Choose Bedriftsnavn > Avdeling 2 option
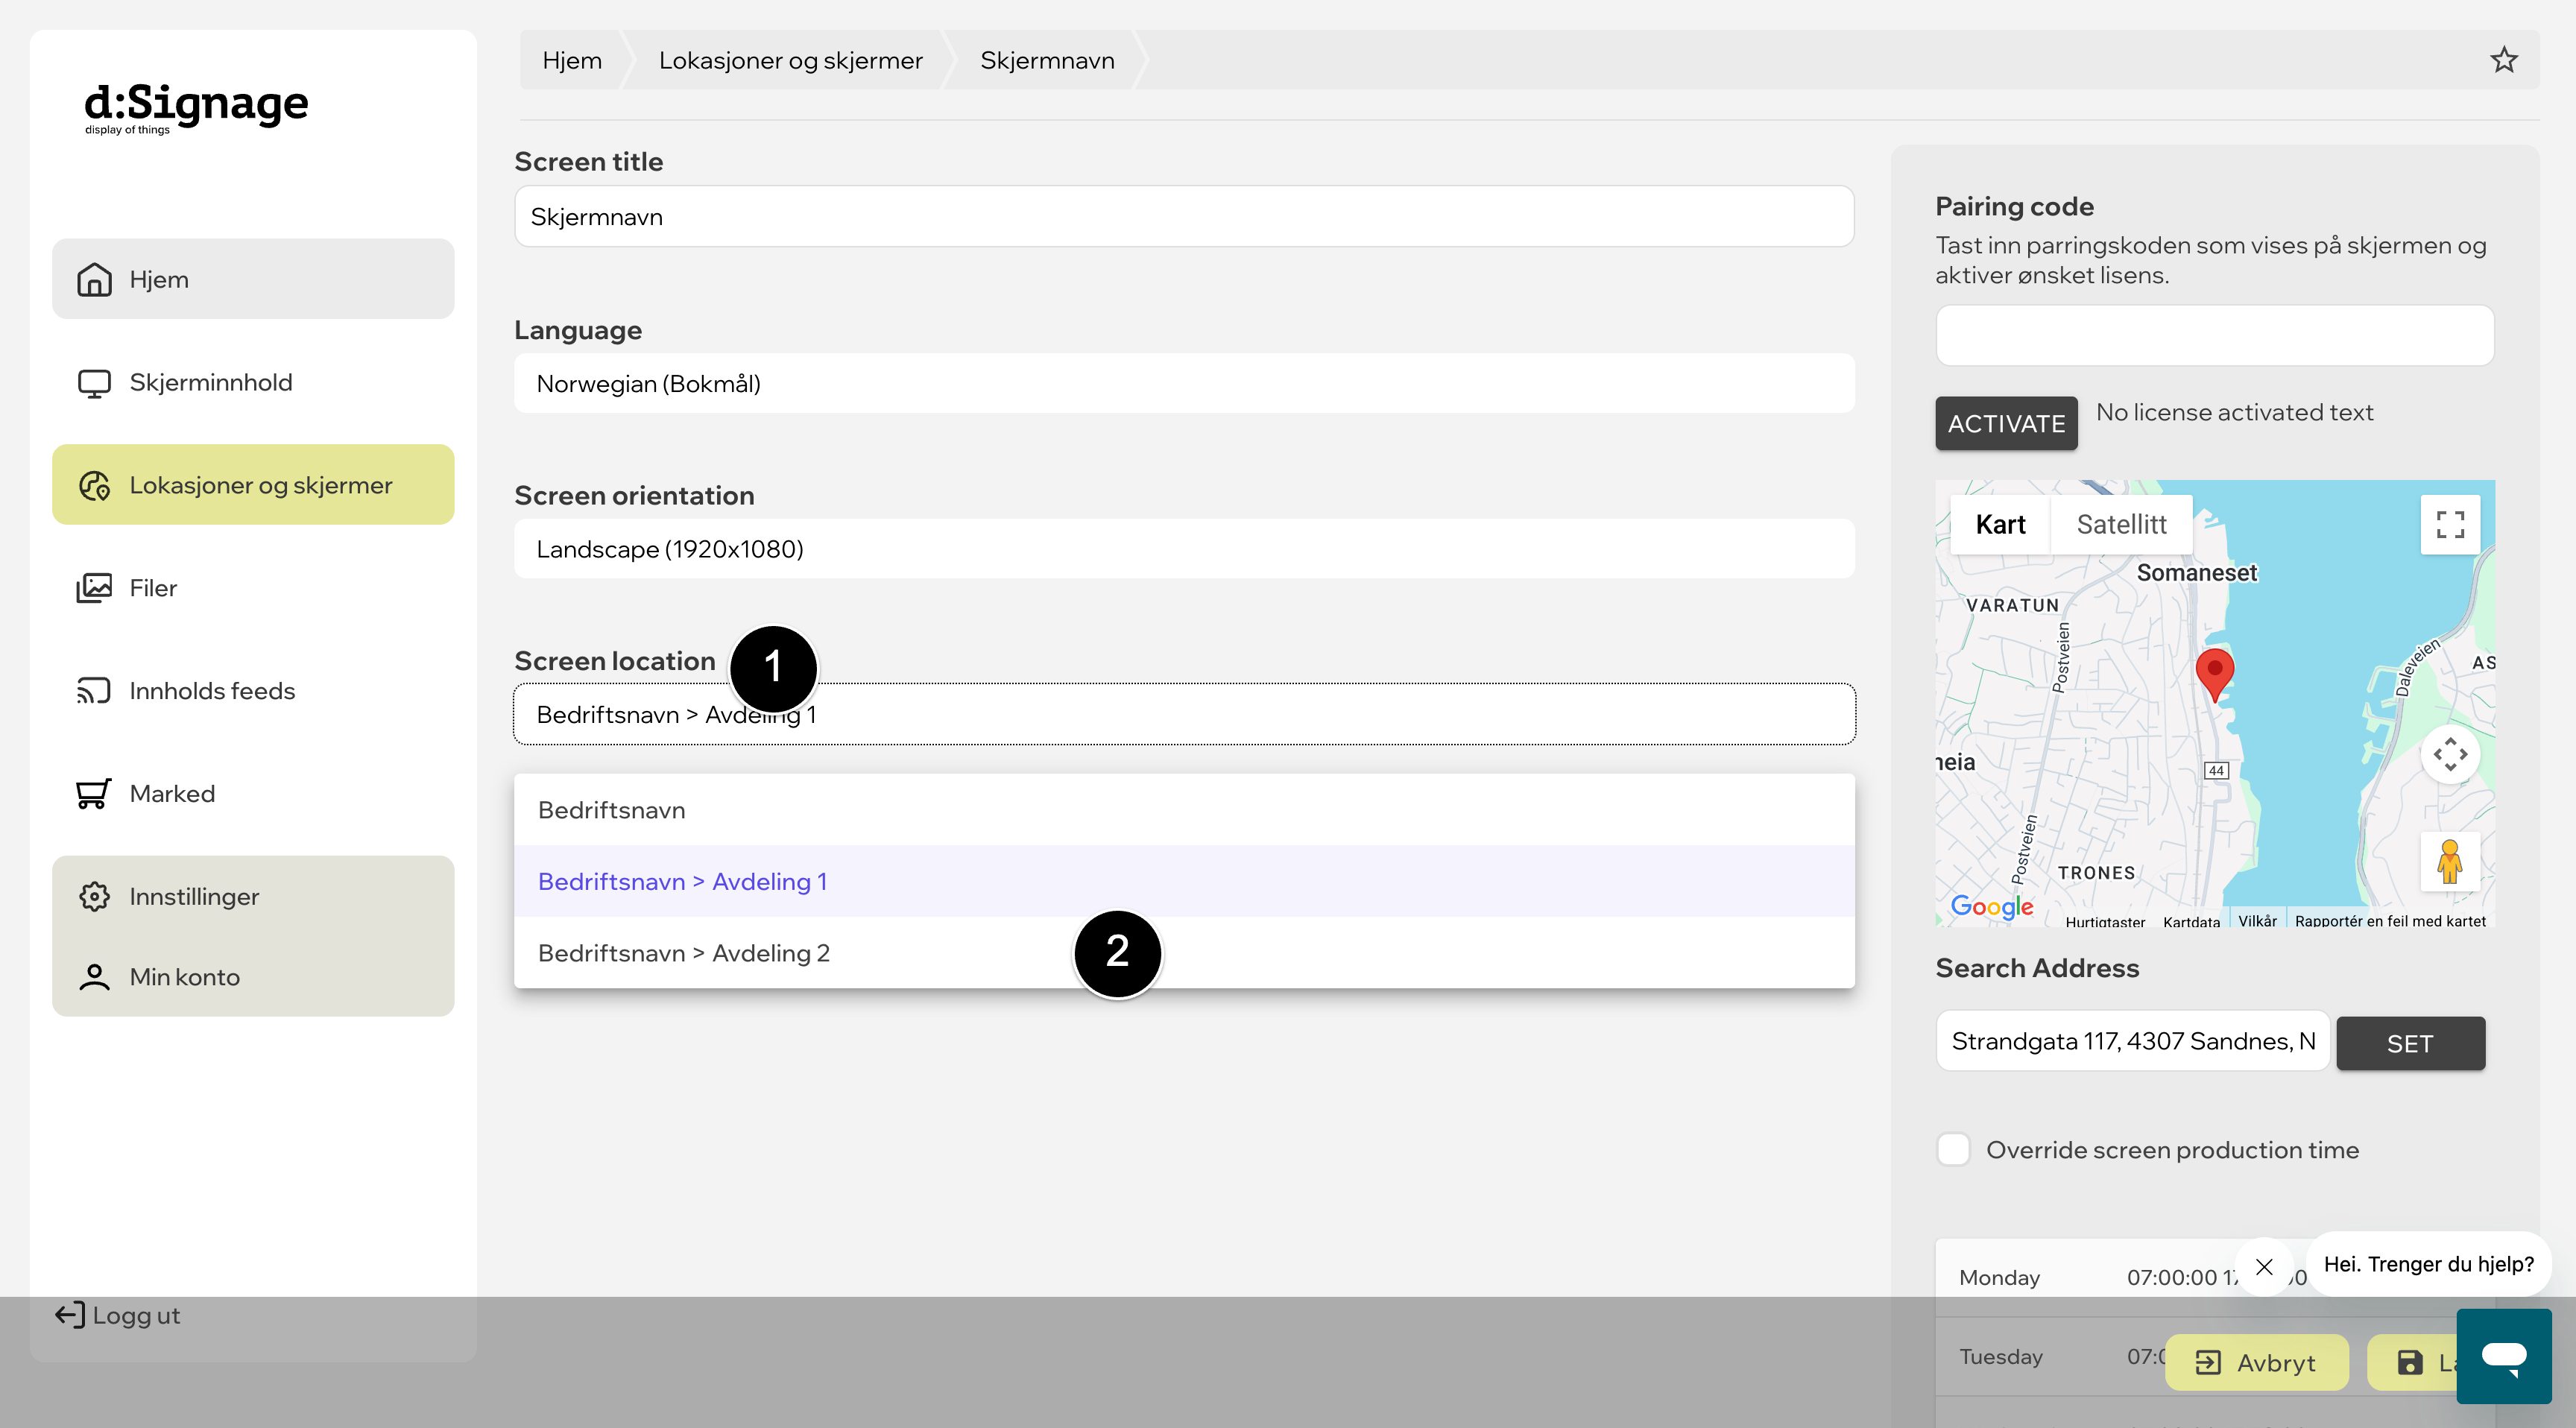 tap(1184, 953)
